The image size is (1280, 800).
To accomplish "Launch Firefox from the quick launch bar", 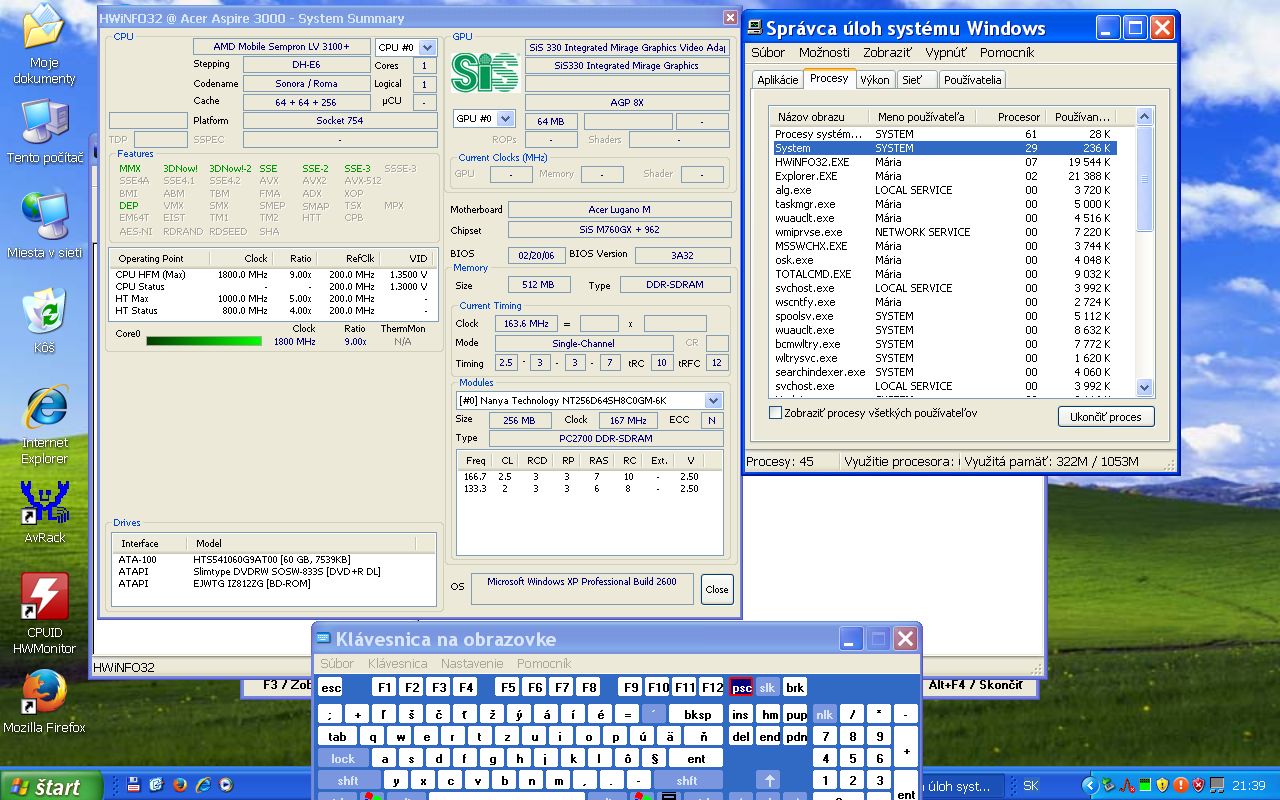I will point(180,785).
